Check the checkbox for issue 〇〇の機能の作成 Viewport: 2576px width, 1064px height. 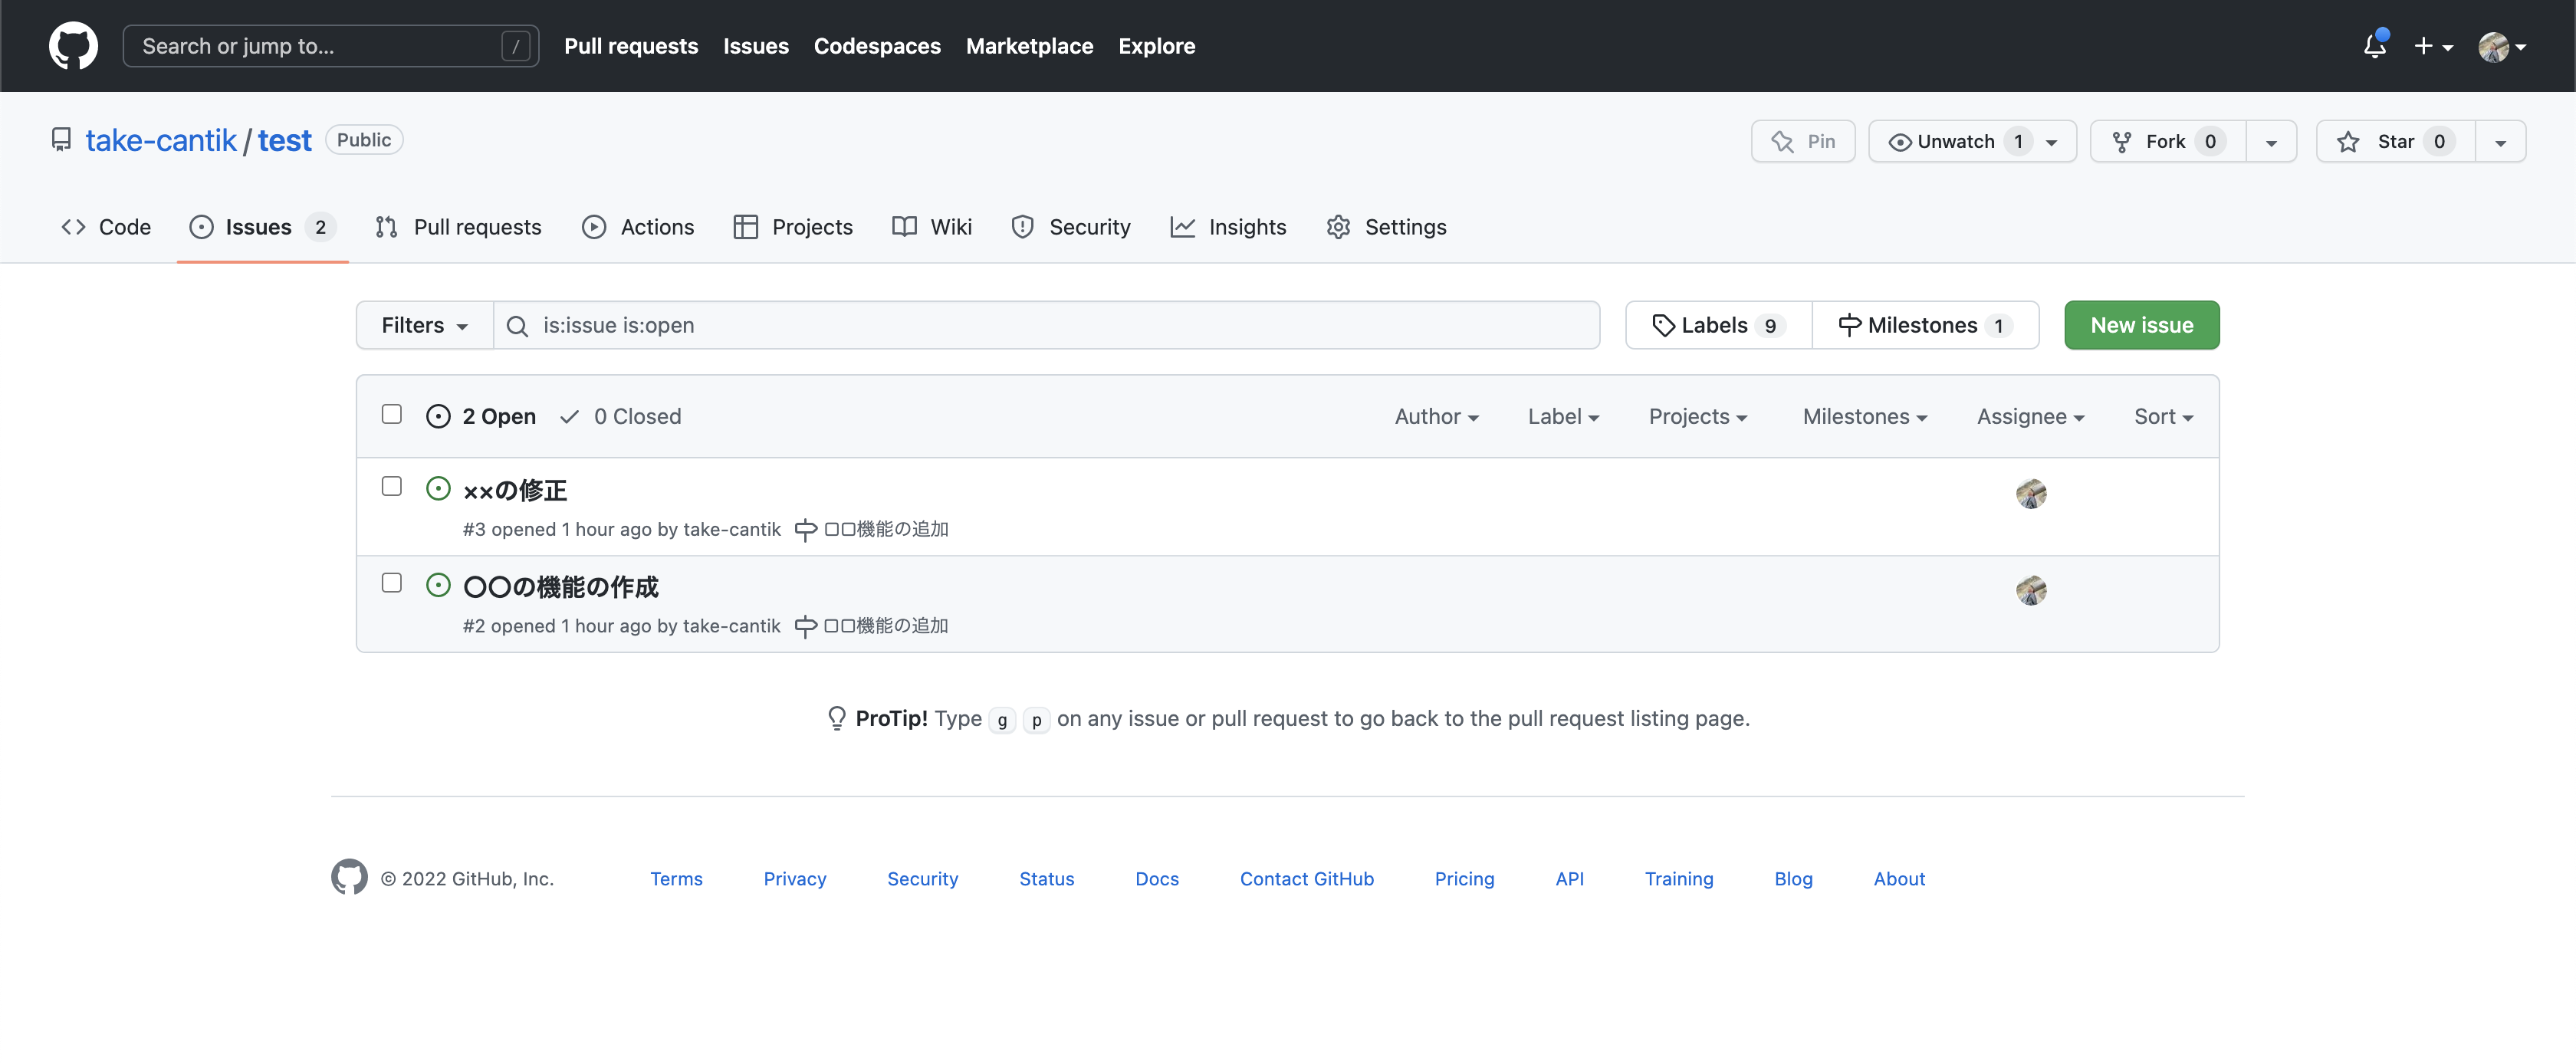coord(392,582)
